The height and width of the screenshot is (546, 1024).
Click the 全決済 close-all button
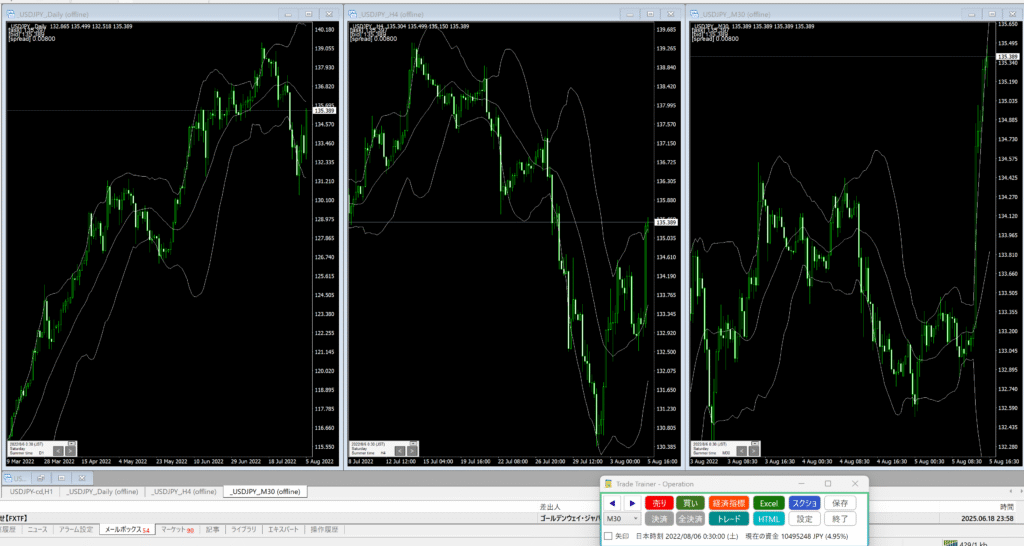click(x=690, y=519)
